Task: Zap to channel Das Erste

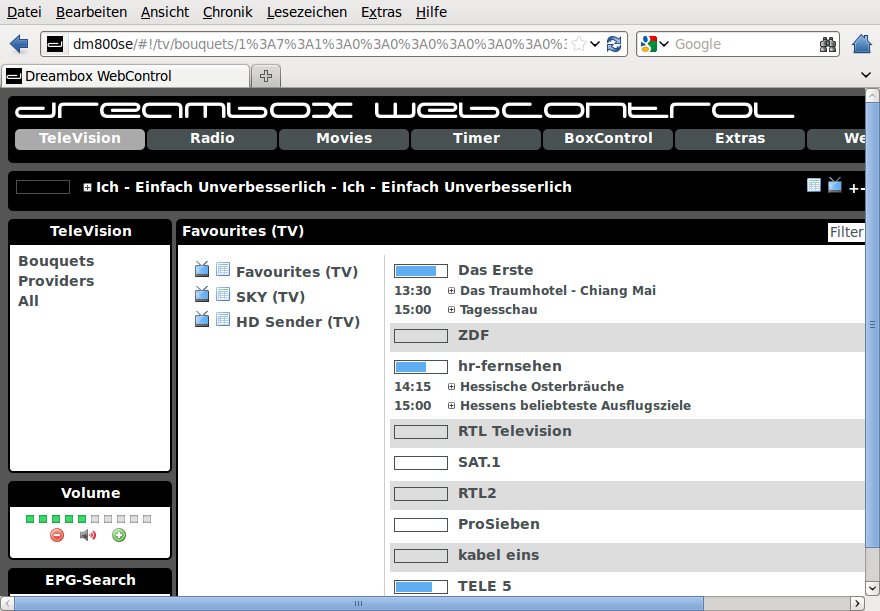Action: pyautogui.click(x=496, y=270)
